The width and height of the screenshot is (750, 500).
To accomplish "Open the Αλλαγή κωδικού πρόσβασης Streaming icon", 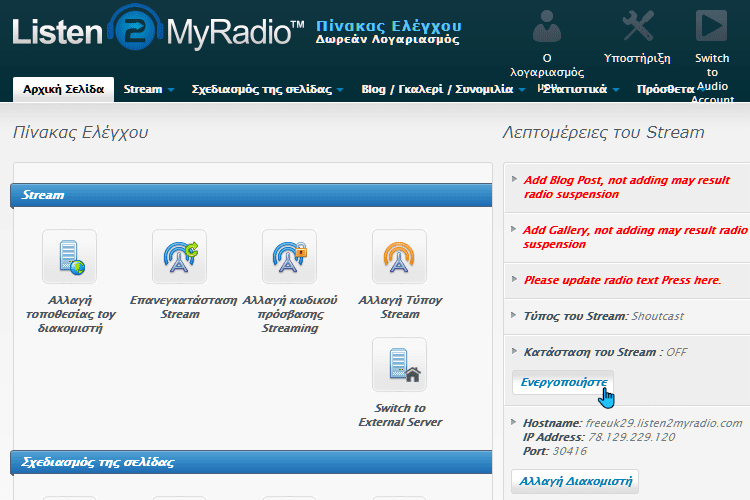I will point(289,256).
